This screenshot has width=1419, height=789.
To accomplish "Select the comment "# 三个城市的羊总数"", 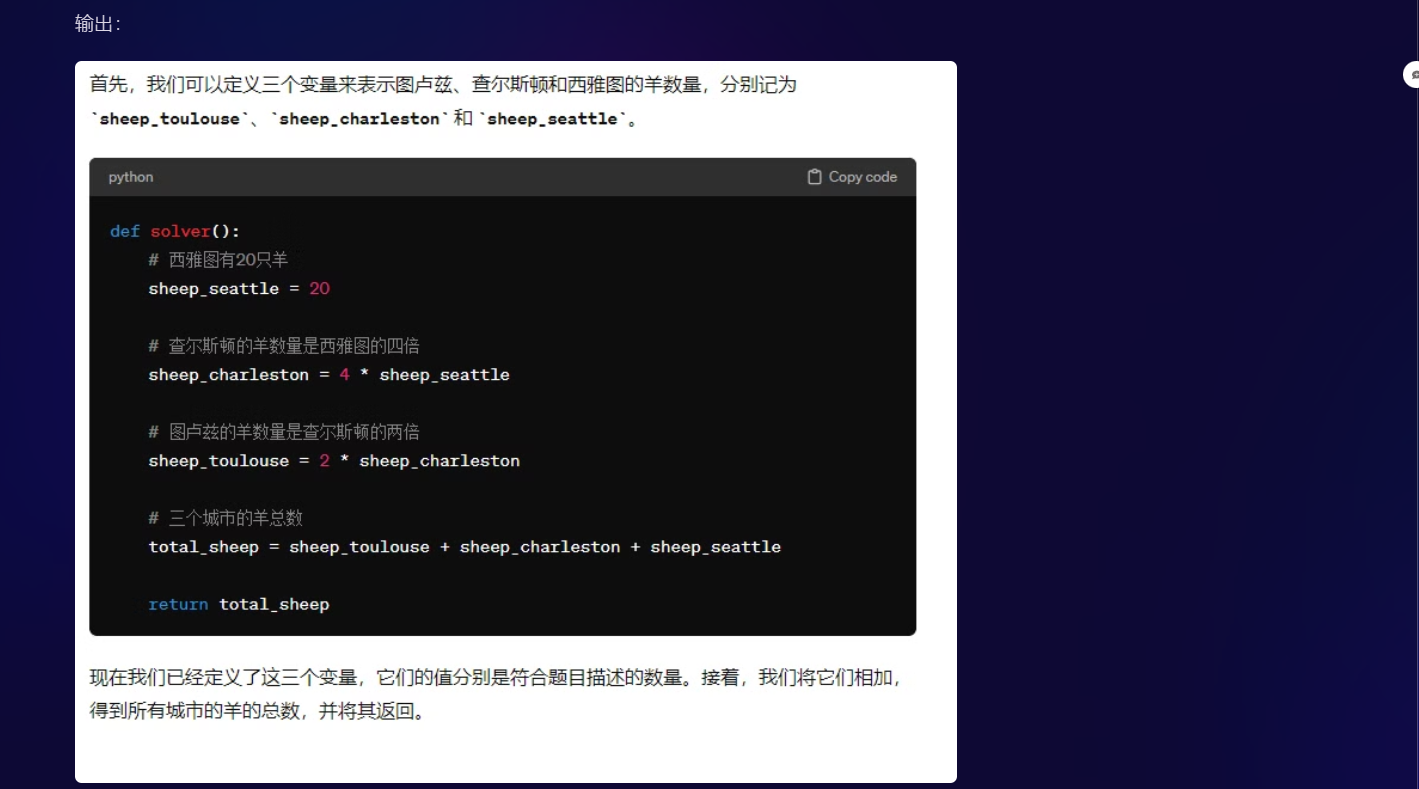I will (225, 518).
